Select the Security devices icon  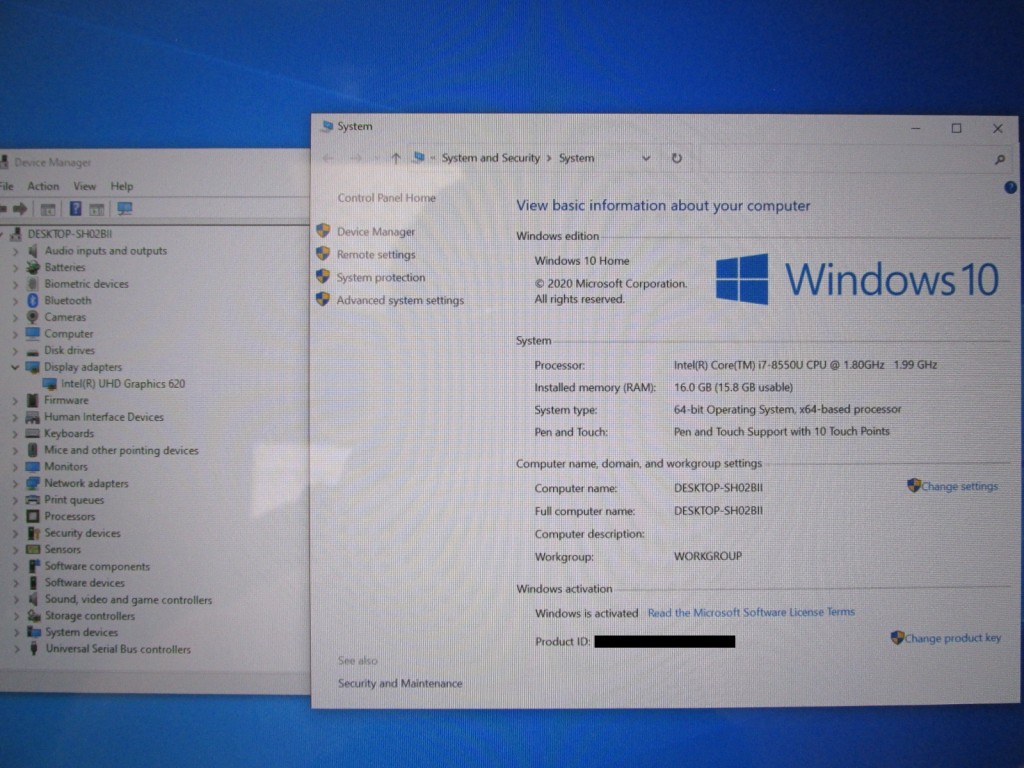pos(33,534)
